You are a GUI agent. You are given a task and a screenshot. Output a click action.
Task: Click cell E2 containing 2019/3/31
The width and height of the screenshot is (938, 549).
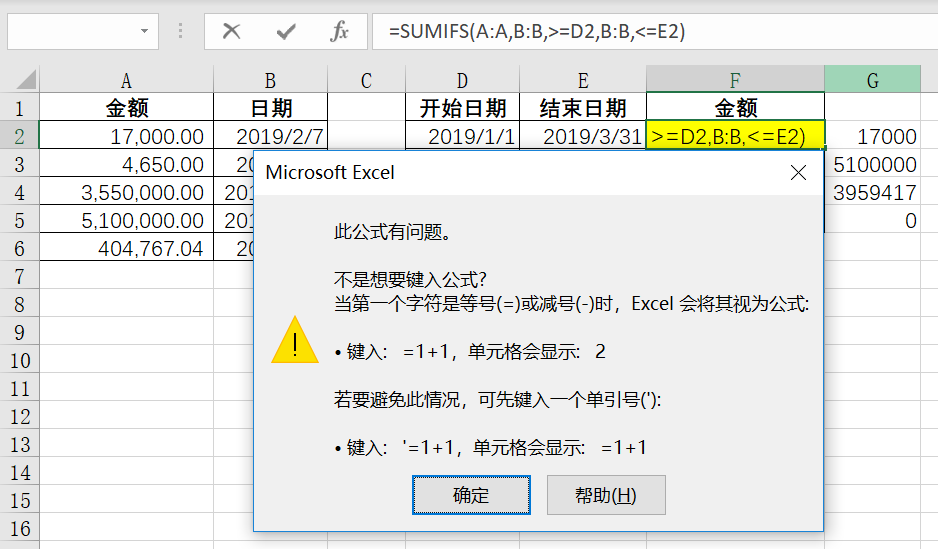coord(582,137)
